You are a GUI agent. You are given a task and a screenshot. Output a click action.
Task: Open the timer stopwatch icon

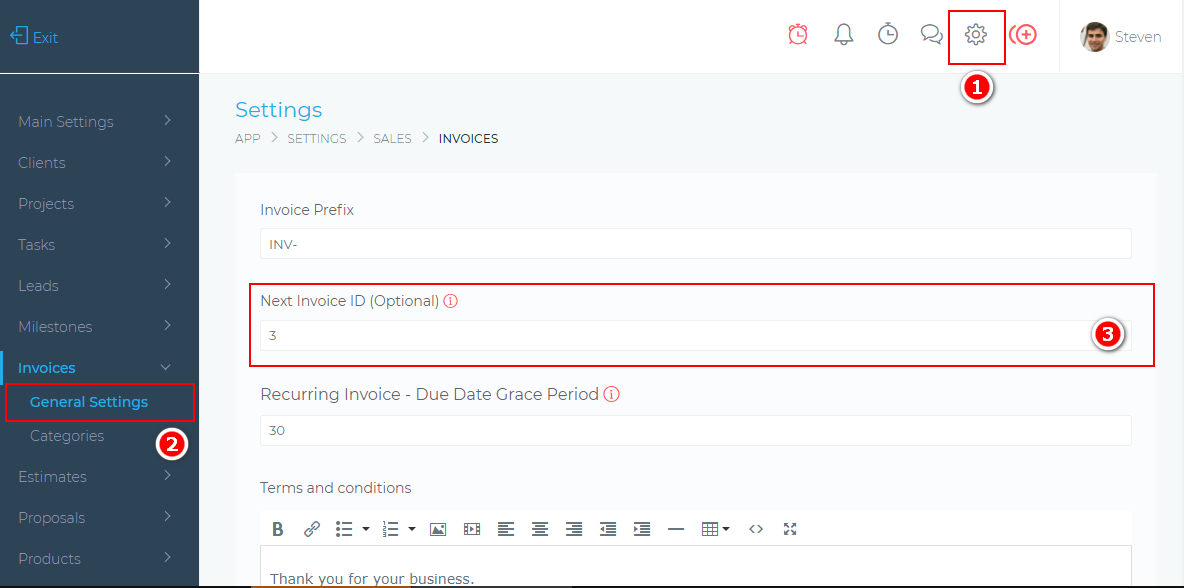coord(888,35)
